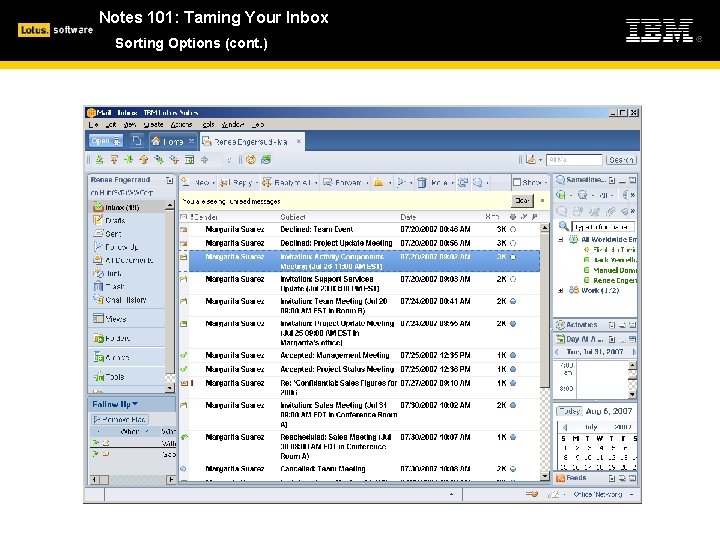Screen dimensions: 720x540
Task: Click the toolbar search input field
Action: [574, 160]
